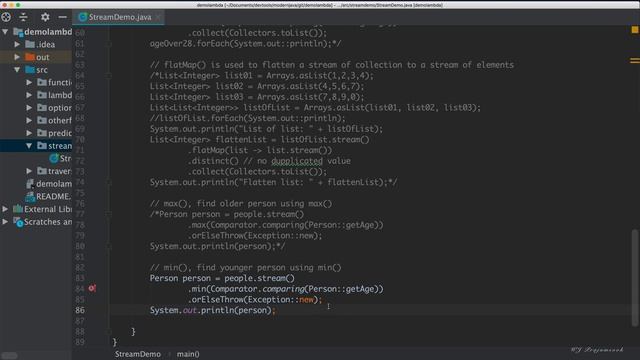This screenshot has width=640, height=360.
Task: Expand the out folder
Action: pyautogui.click(x=17, y=57)
